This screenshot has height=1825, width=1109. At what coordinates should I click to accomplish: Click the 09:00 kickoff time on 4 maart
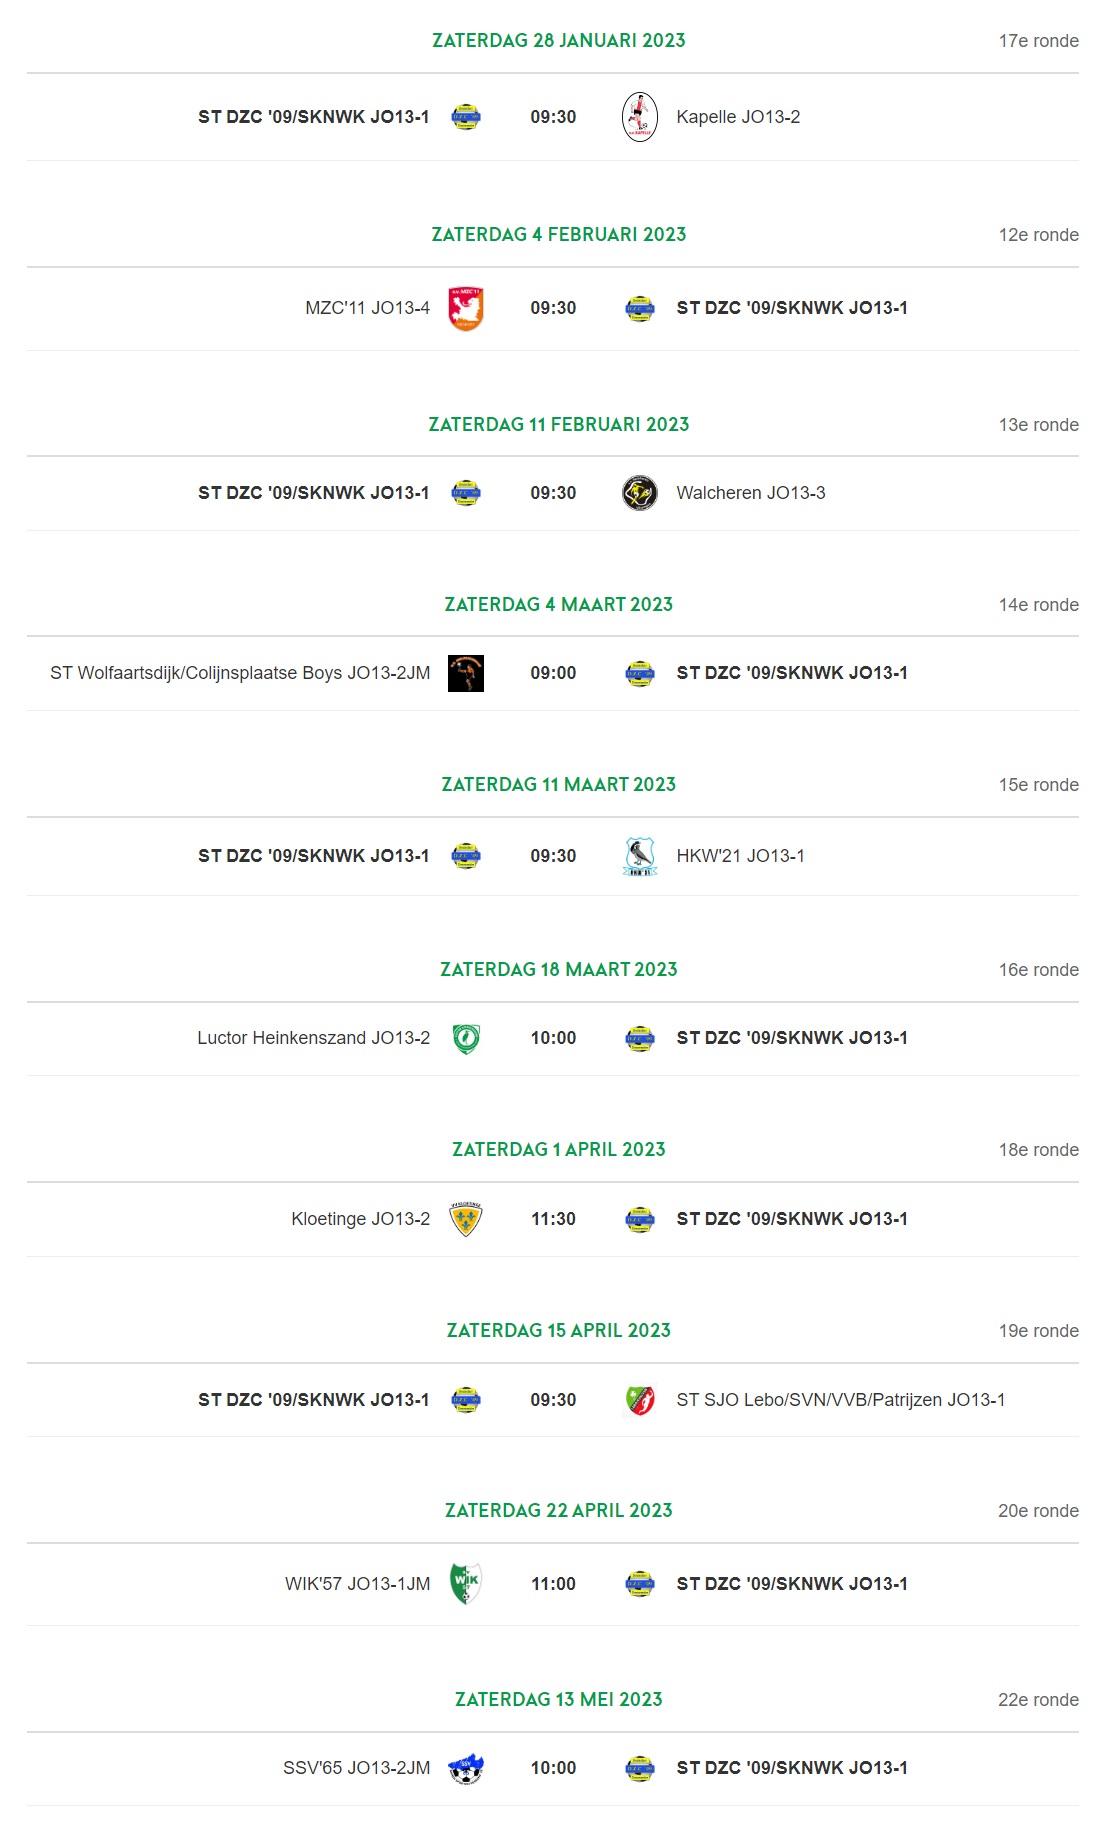click(553, 673)
